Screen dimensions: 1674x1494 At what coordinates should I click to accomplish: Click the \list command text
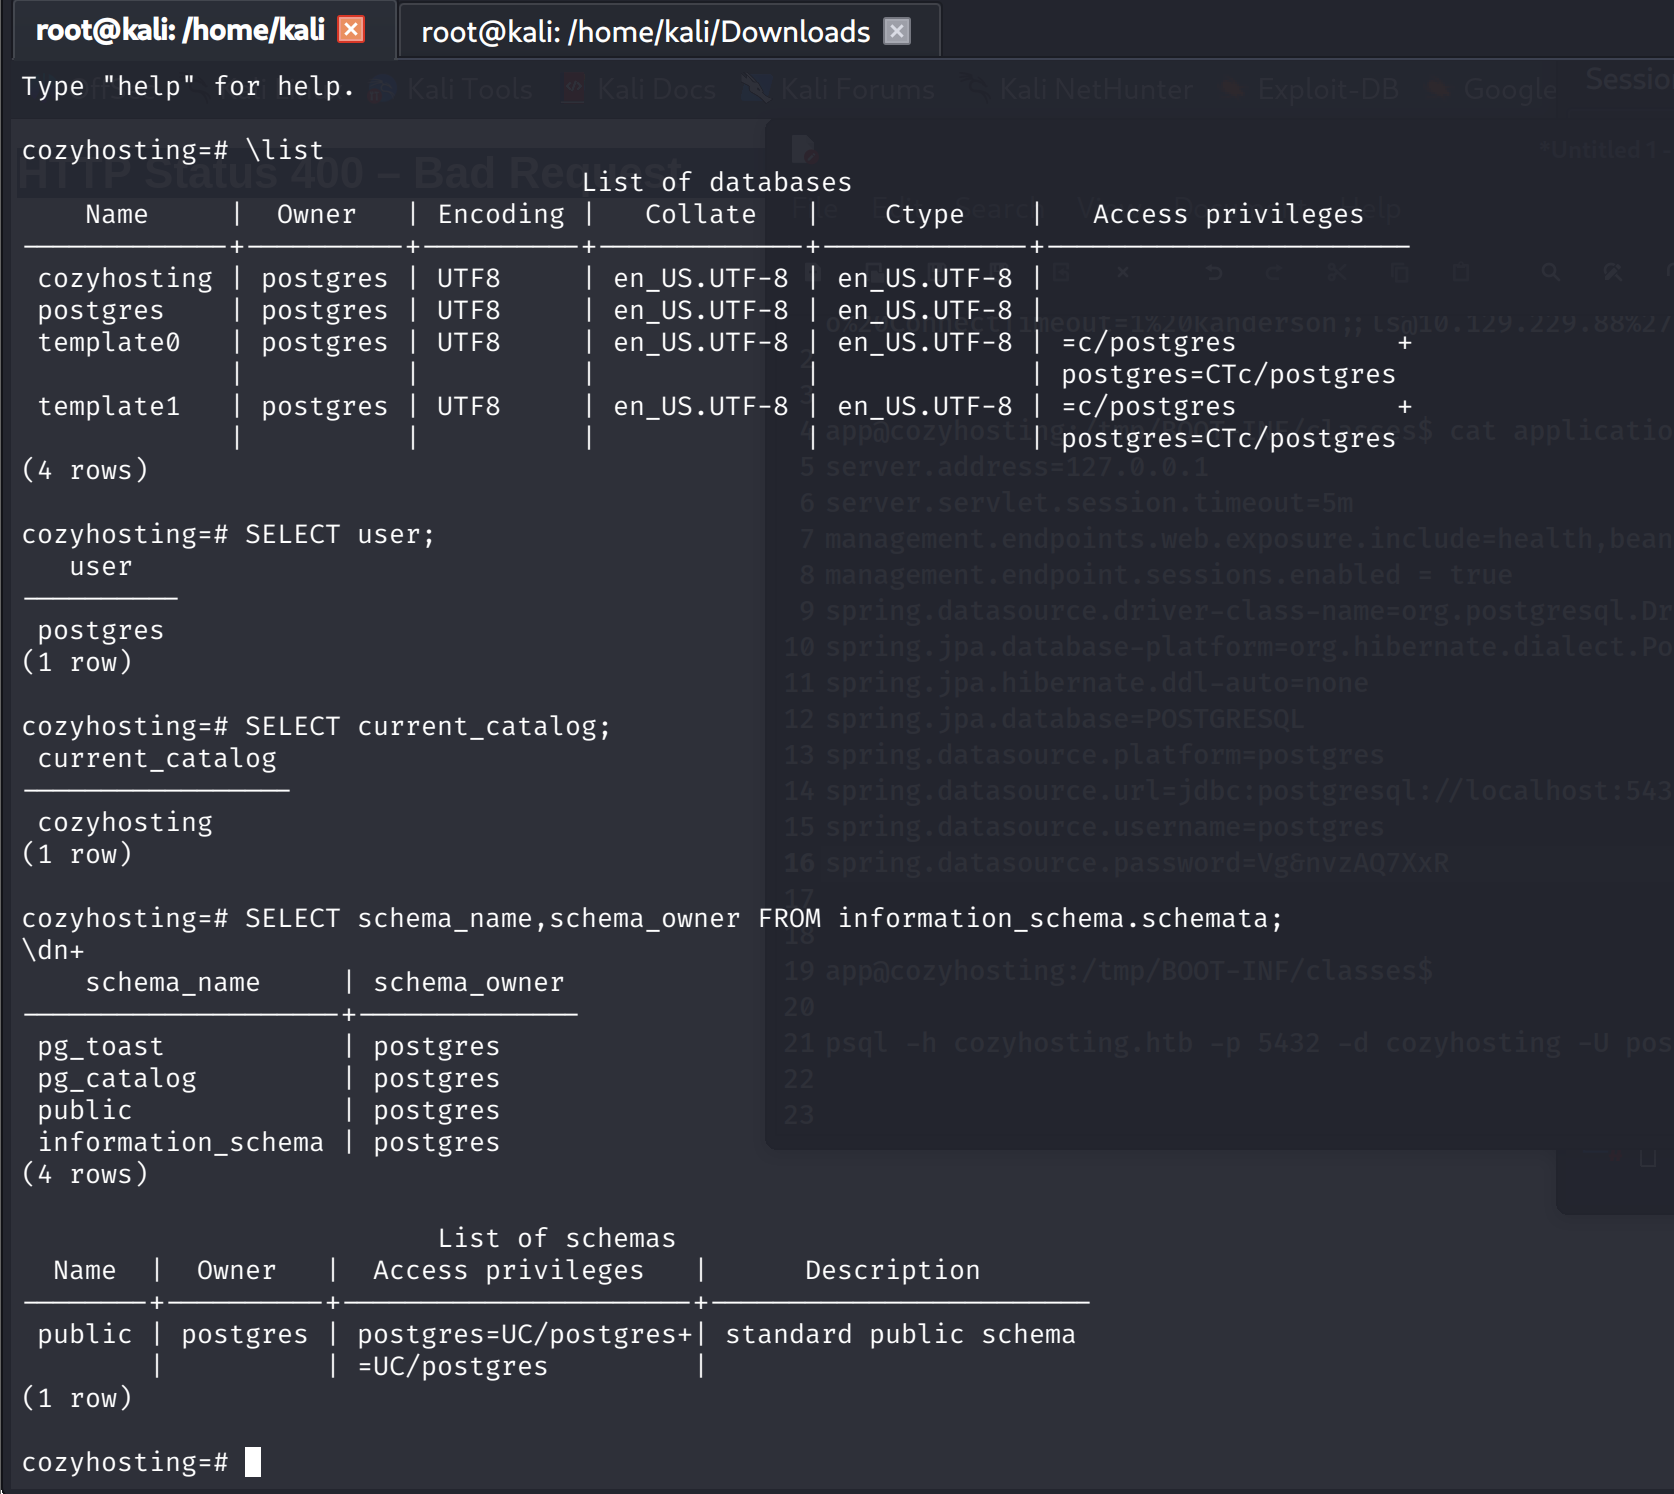point(285,150)
